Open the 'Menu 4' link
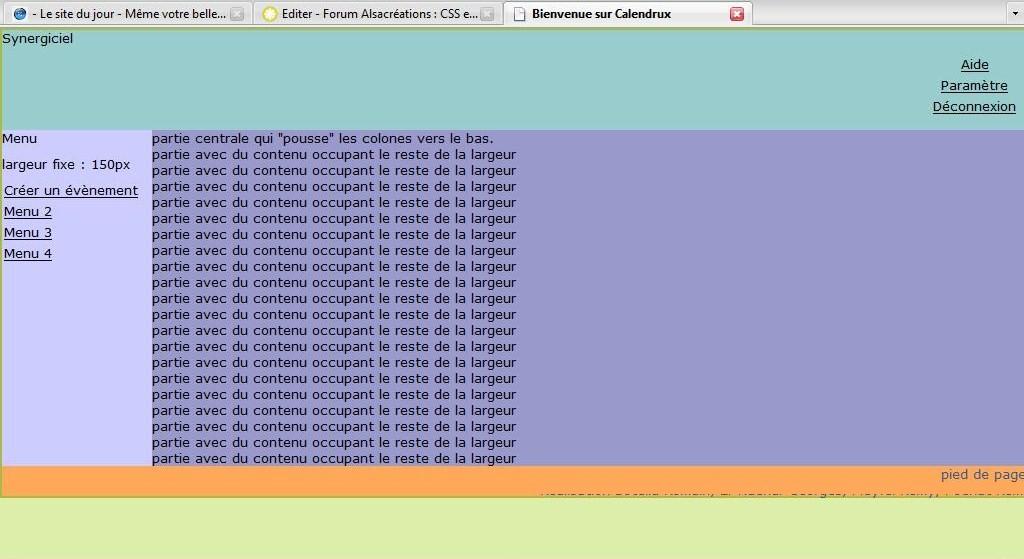This screenshot has width=1024, height=559. point(27,253)
